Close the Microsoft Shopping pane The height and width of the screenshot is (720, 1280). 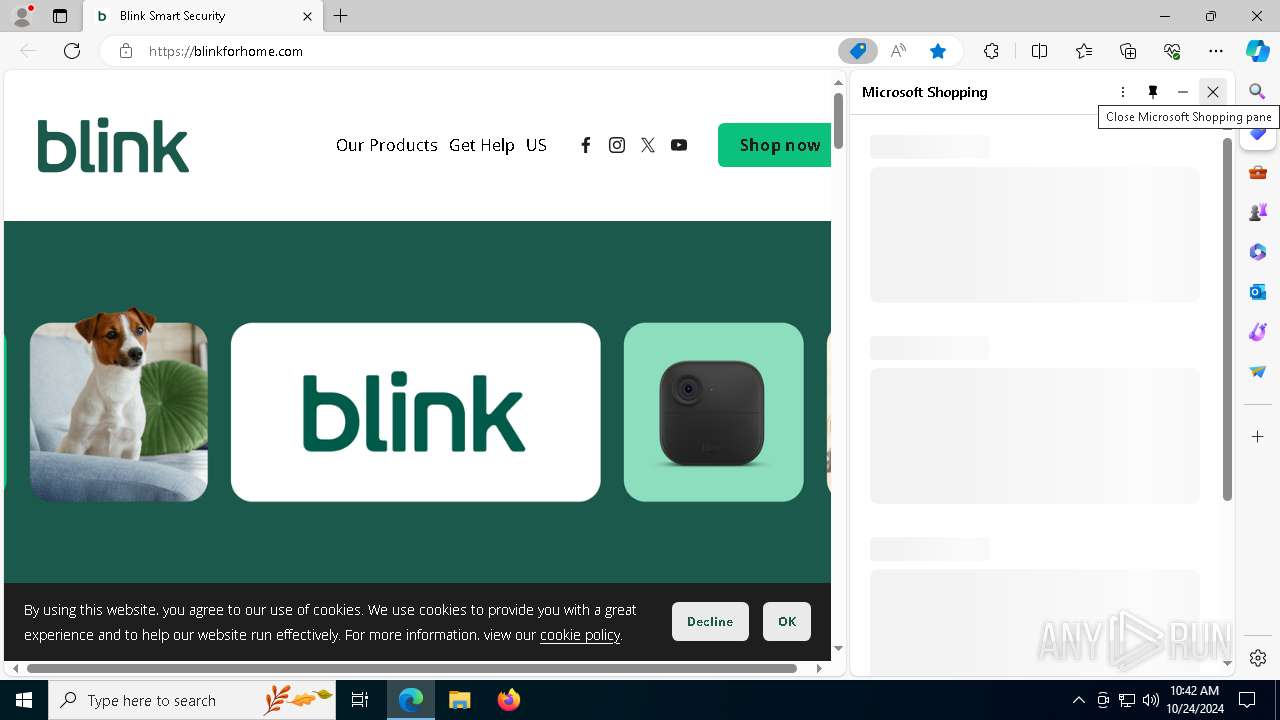pyautogui.click(x=1213, y=92)
